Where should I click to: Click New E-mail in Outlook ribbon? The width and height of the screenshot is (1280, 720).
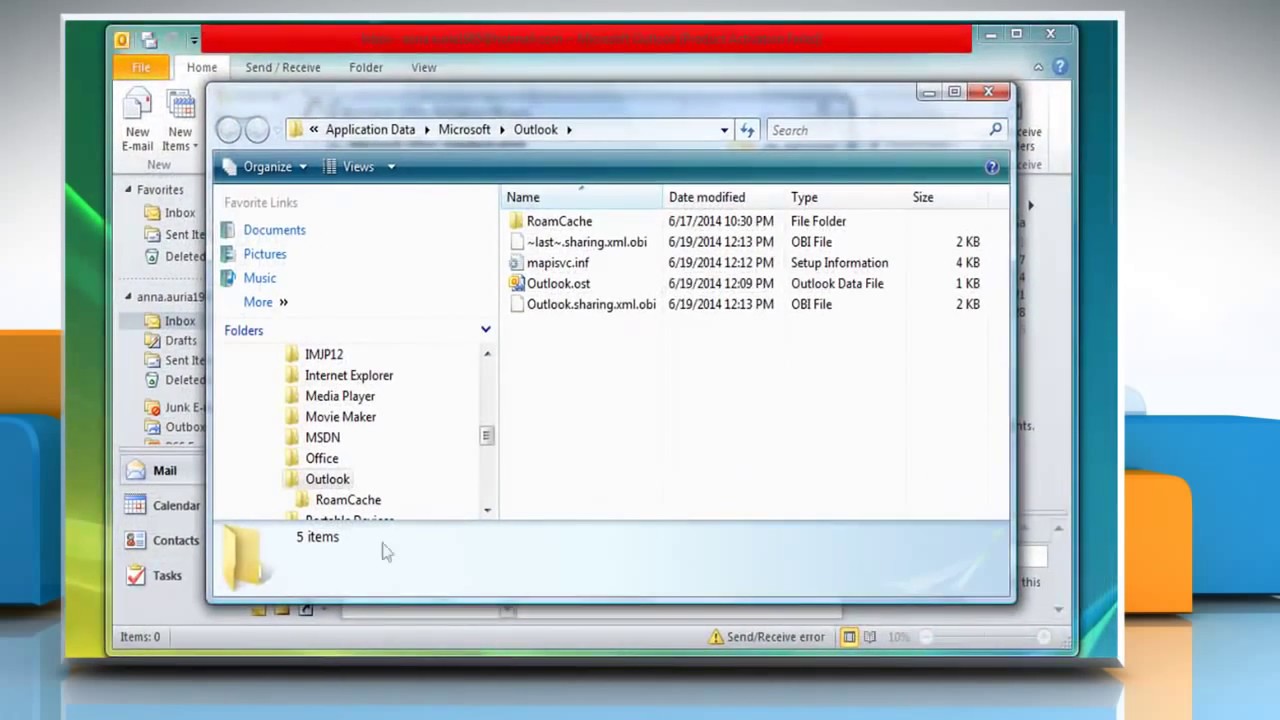[137, 121]
